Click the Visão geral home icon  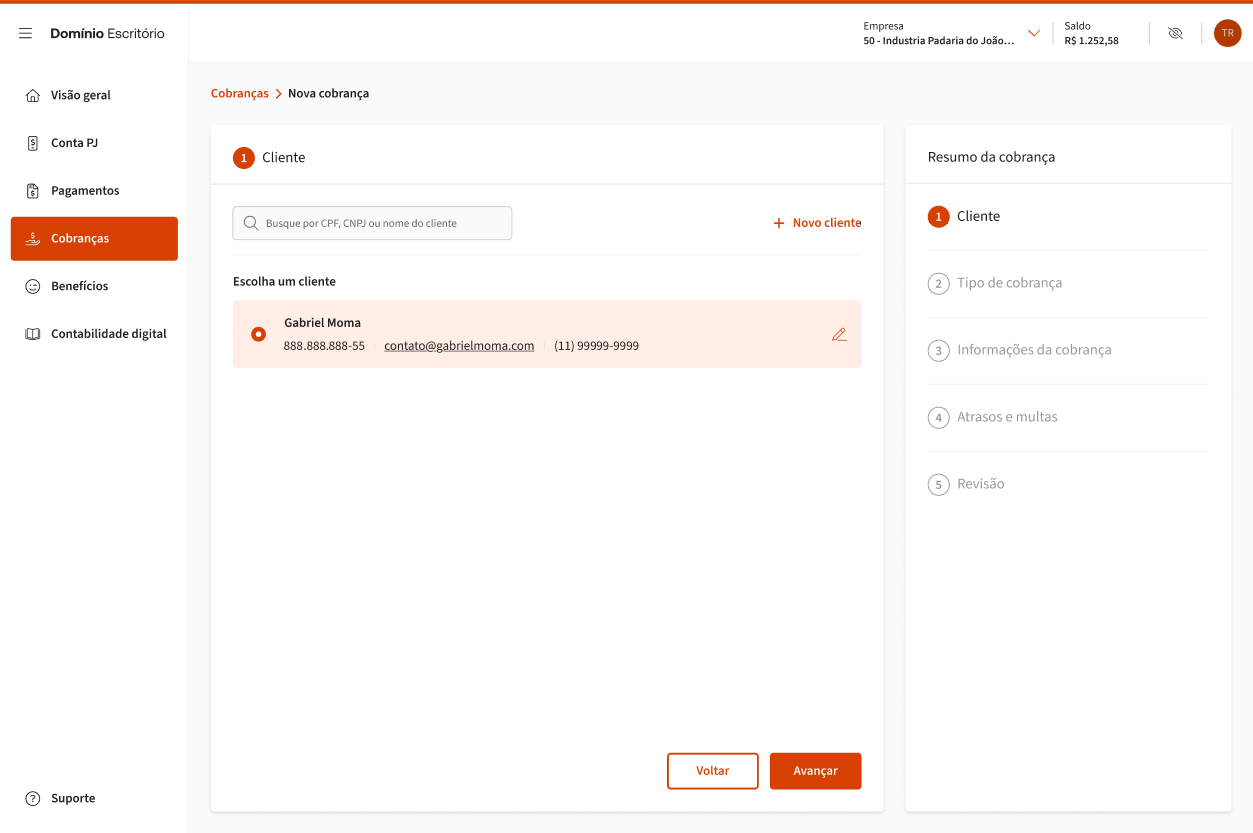click(33, 96)
